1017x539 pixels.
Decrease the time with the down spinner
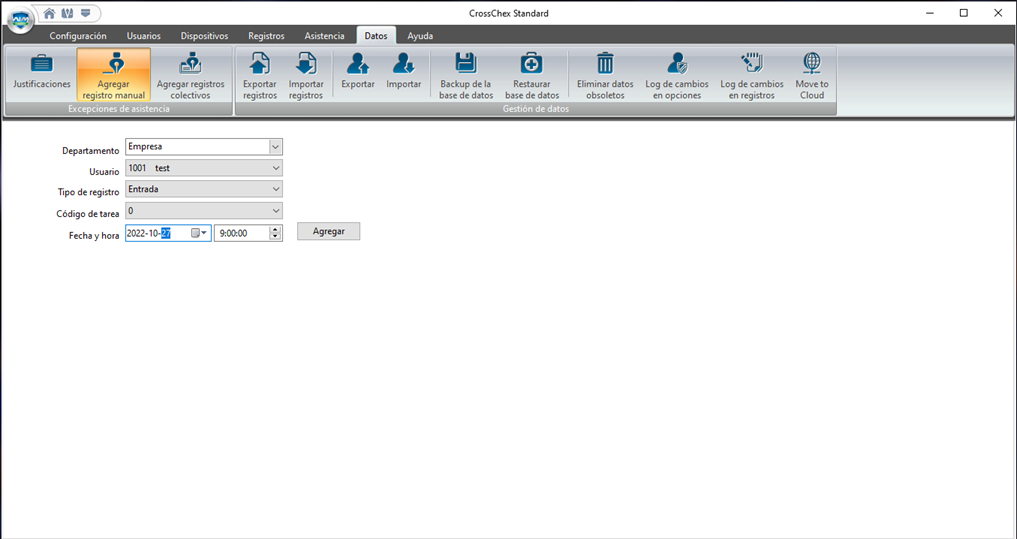click(x=276, y=237)
